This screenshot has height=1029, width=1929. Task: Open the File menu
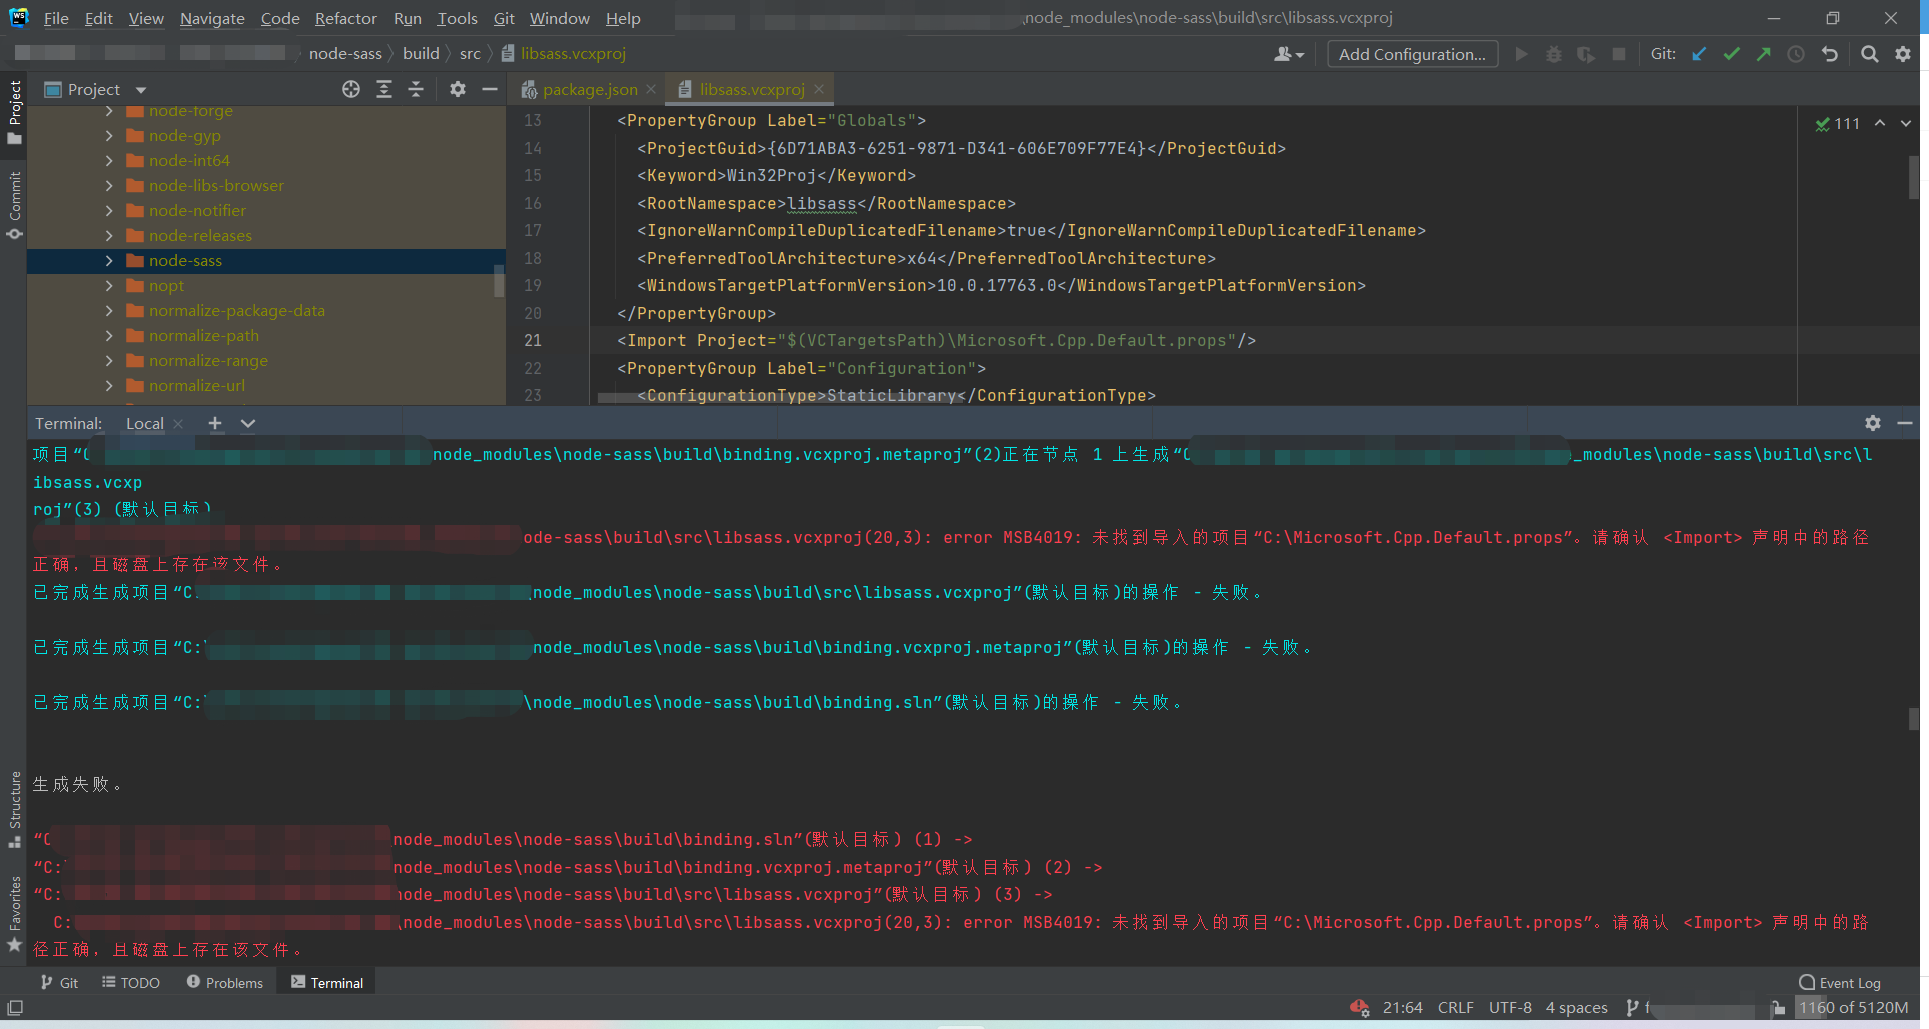click(56, 18)
